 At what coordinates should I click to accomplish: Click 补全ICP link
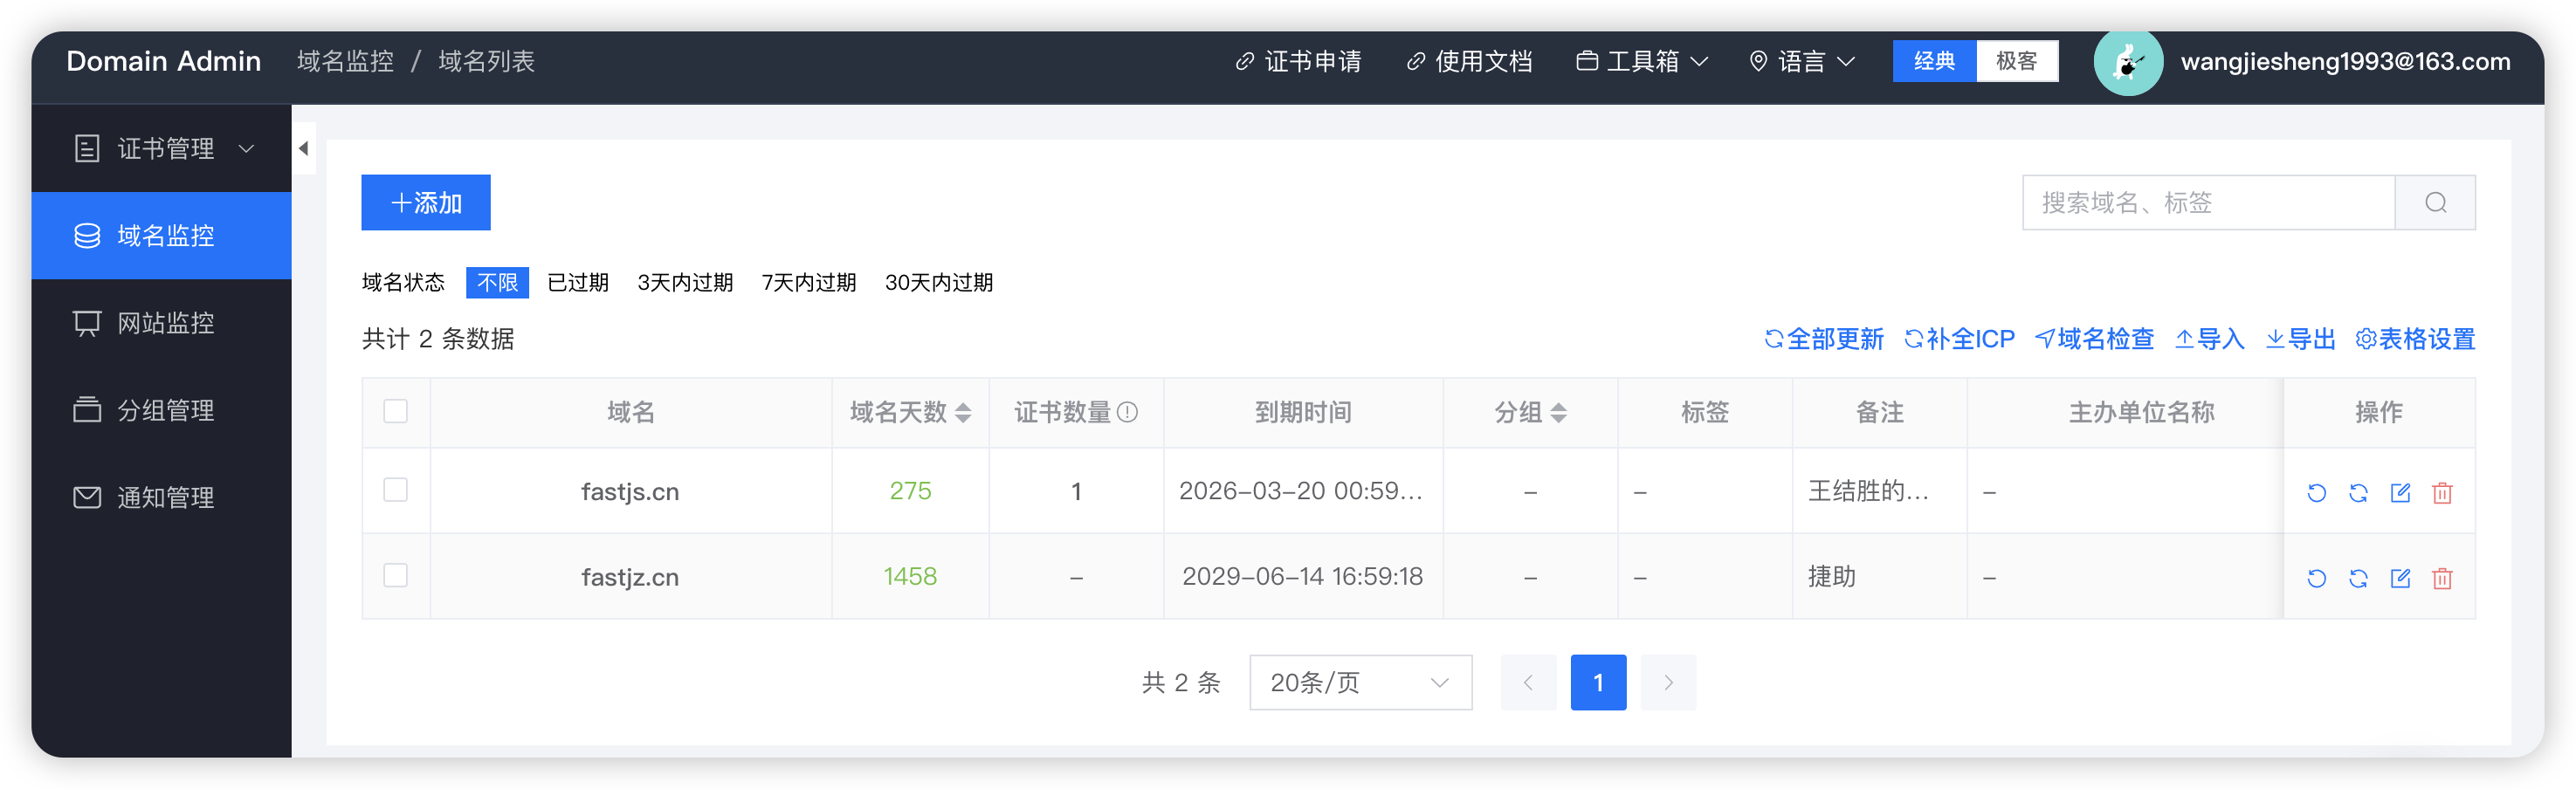(1959, 339)
